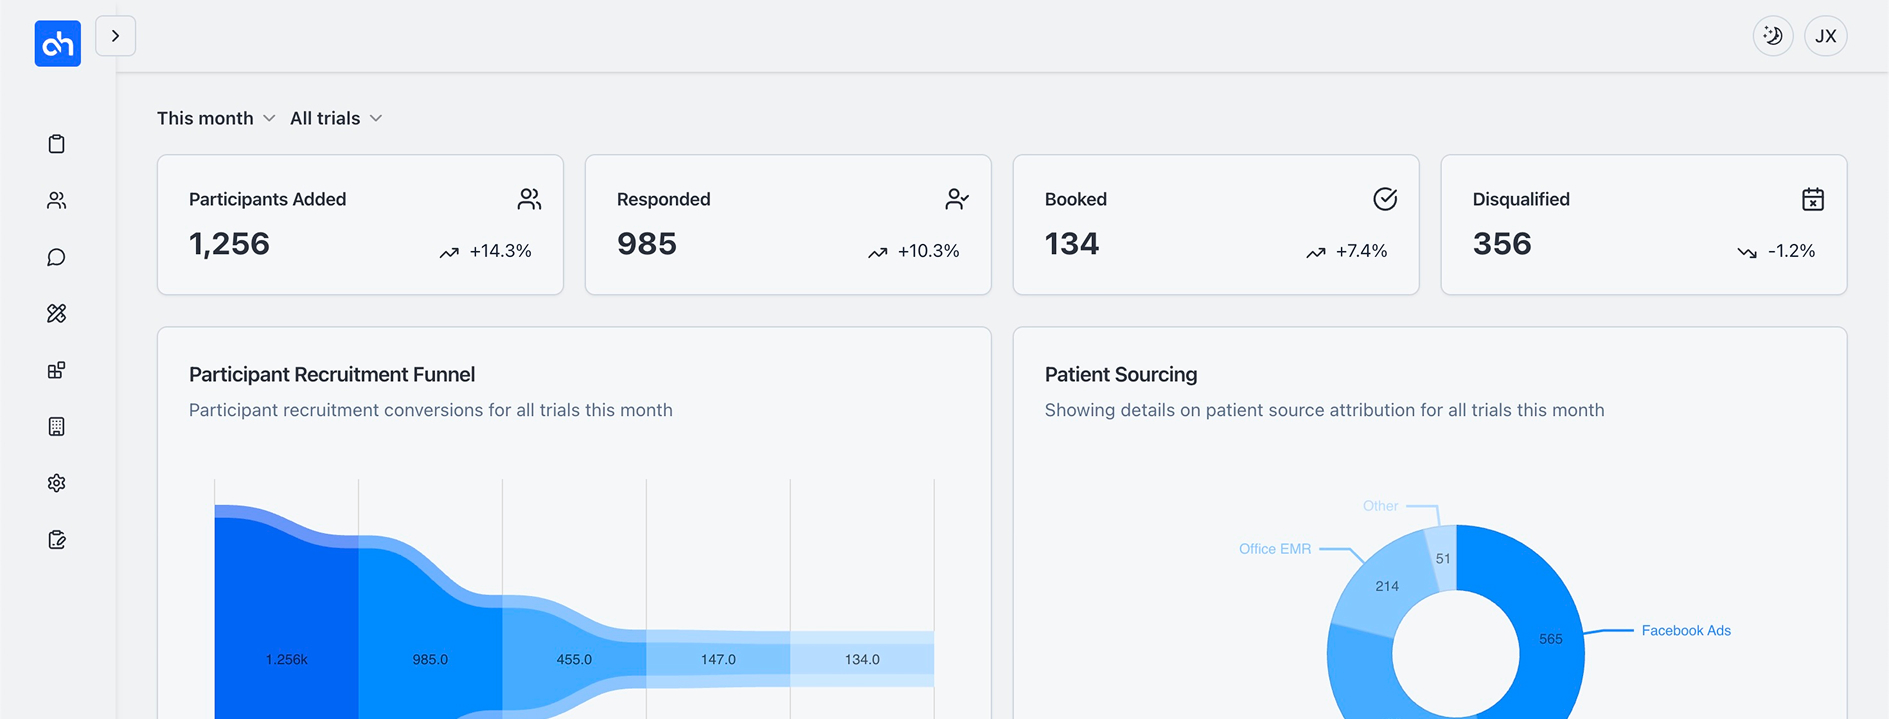Click the Office EMR label on the chart
The height and width of the screenshot is (719, 1889).
[1274, 548]
